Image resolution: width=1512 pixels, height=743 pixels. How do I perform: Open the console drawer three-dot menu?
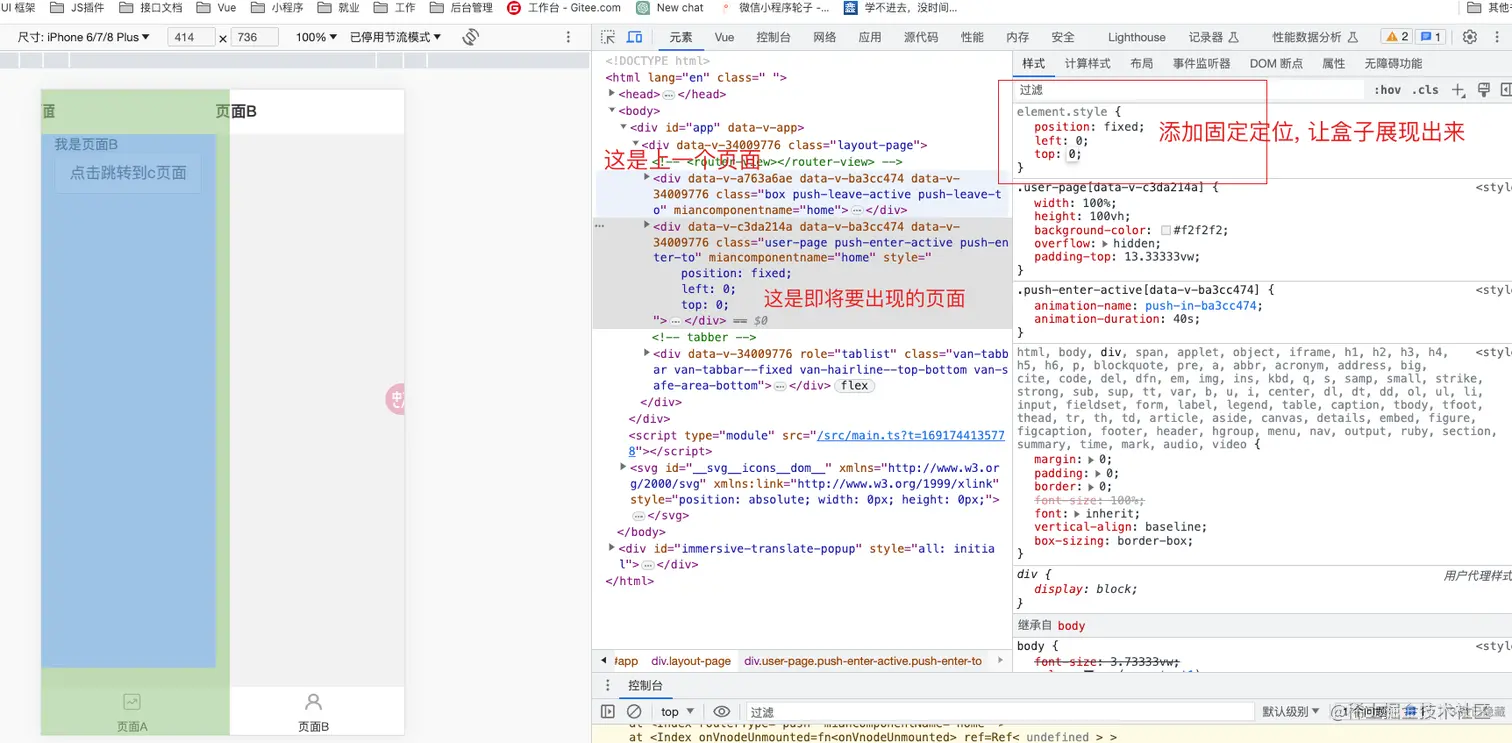pyautogui.click(x=607, y=686)
